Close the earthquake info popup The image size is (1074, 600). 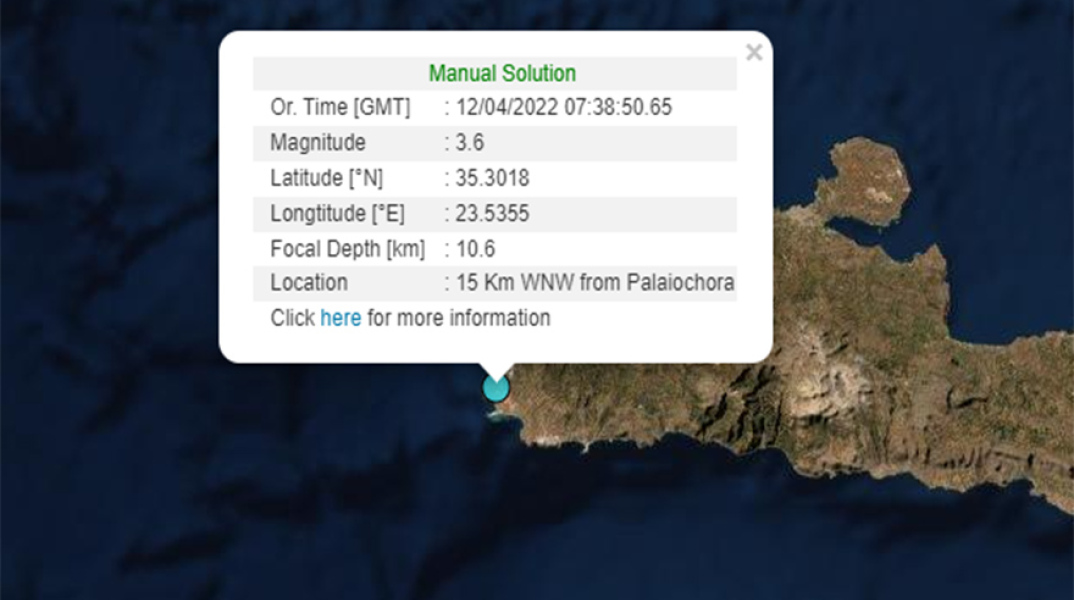coord(754,53)
